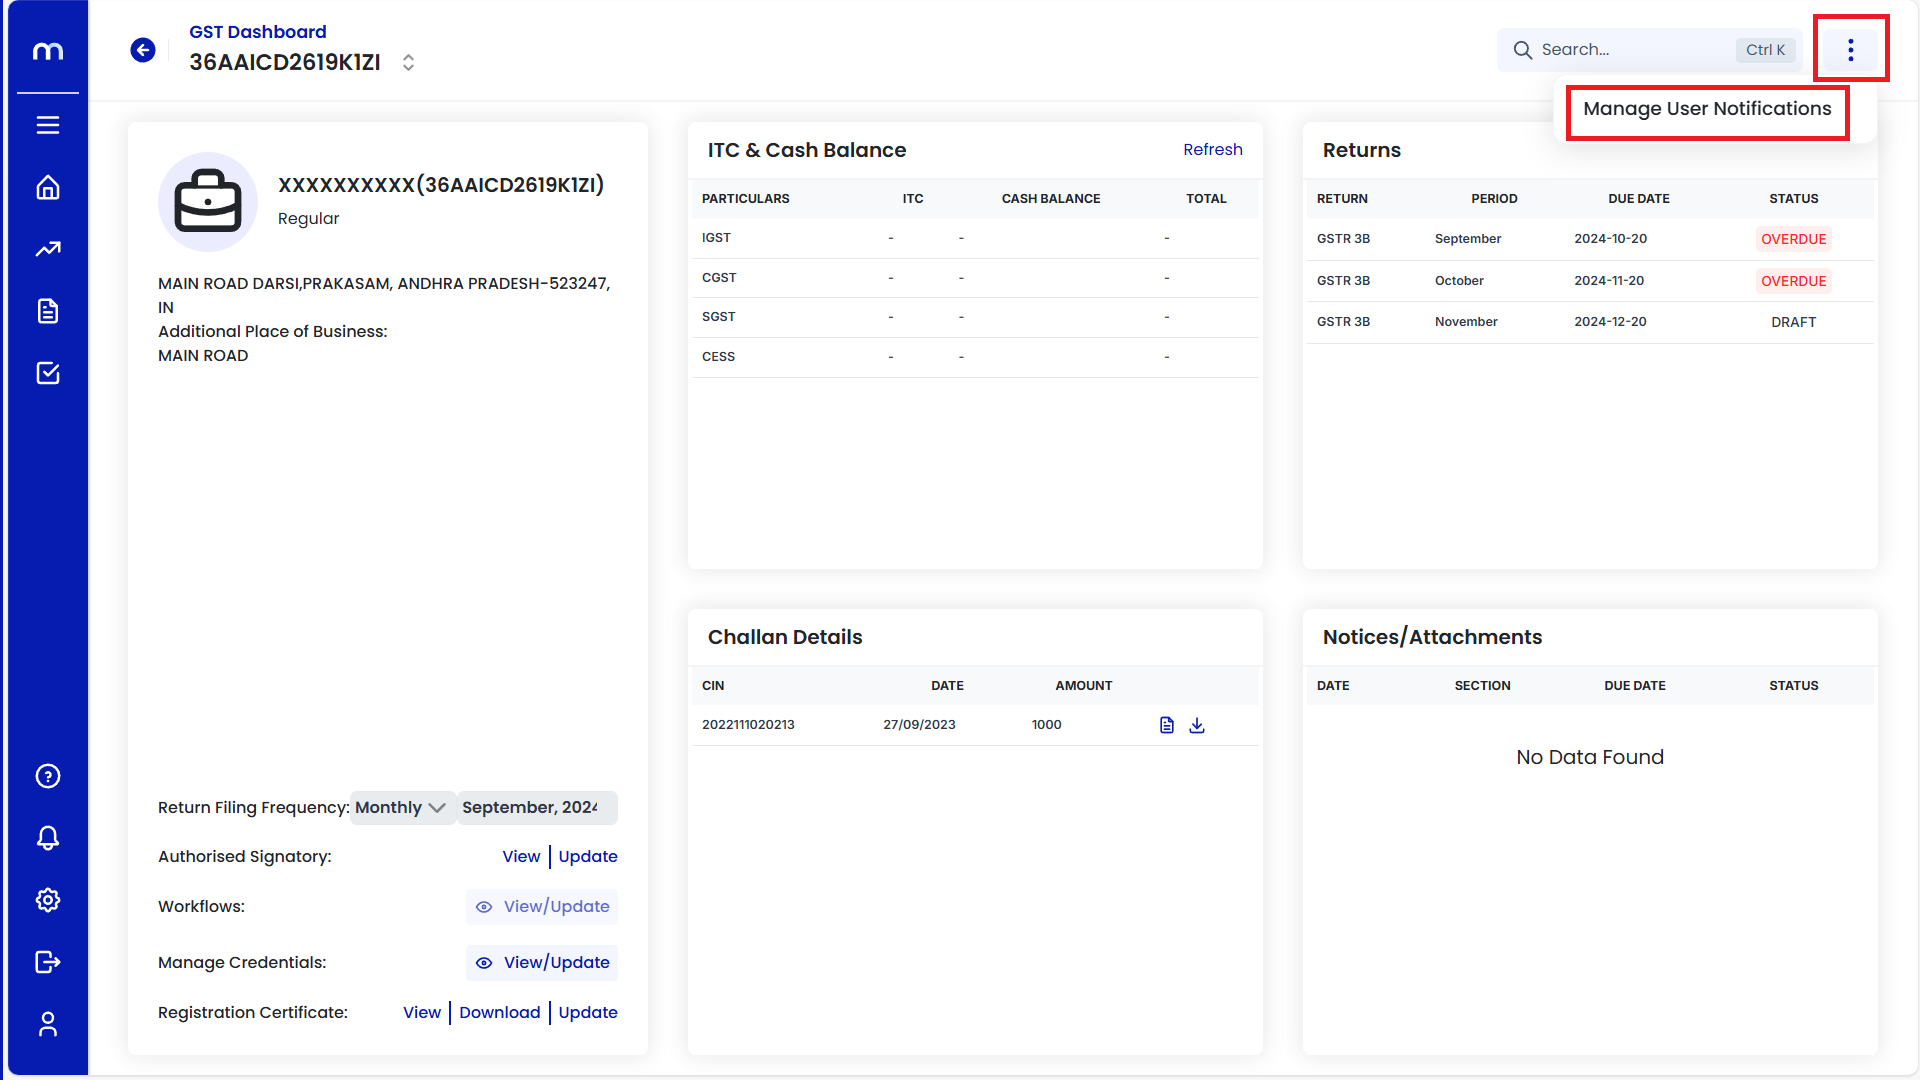Screen dimensions: 1920x1080
Task: Open the trending analytics sidebar icon
Action: (x=48, y=249)
